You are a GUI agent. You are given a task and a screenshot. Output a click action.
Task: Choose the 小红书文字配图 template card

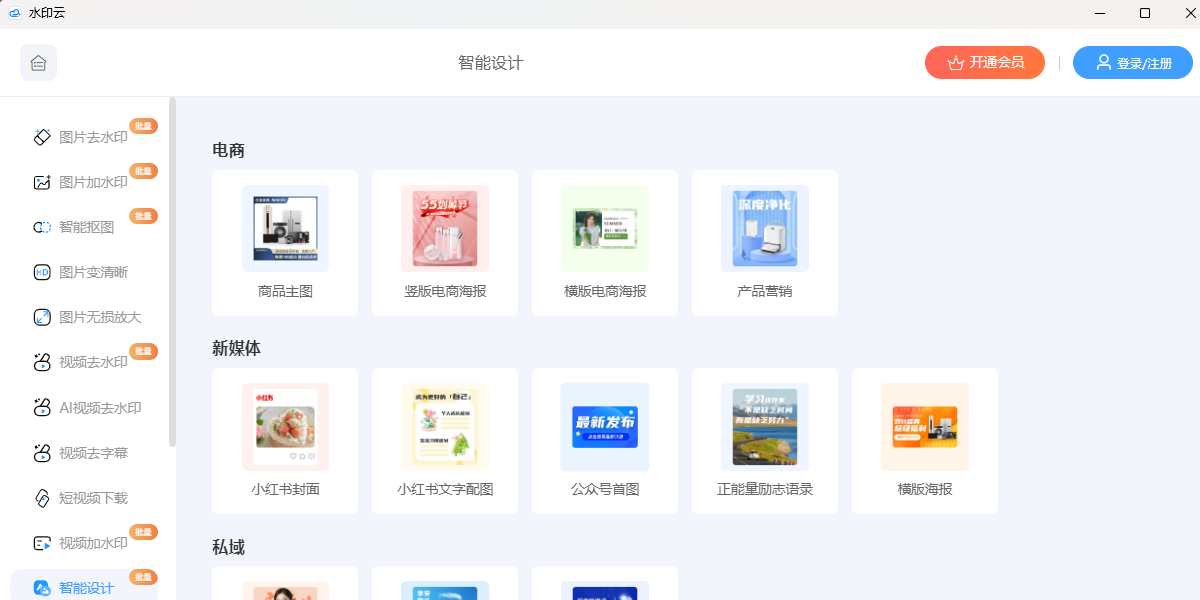[x=445, y=441]
